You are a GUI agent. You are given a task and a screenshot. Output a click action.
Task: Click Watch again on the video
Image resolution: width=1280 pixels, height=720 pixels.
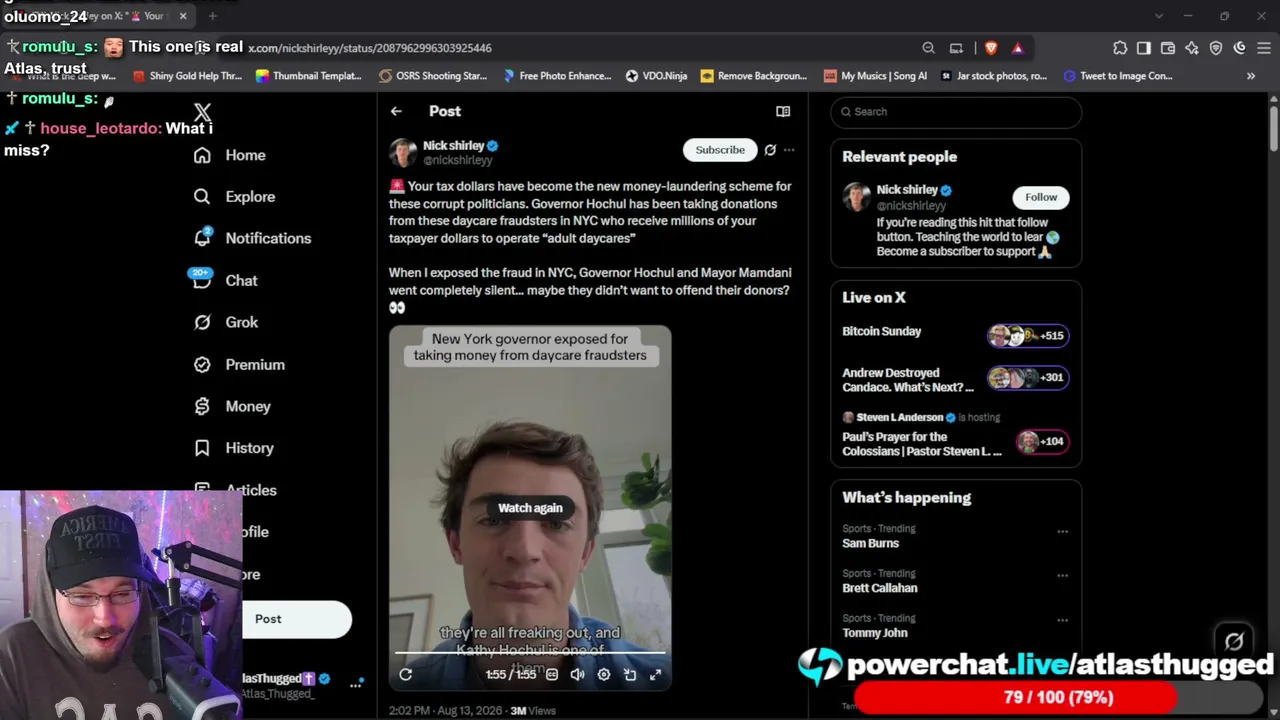click(530, 508)
